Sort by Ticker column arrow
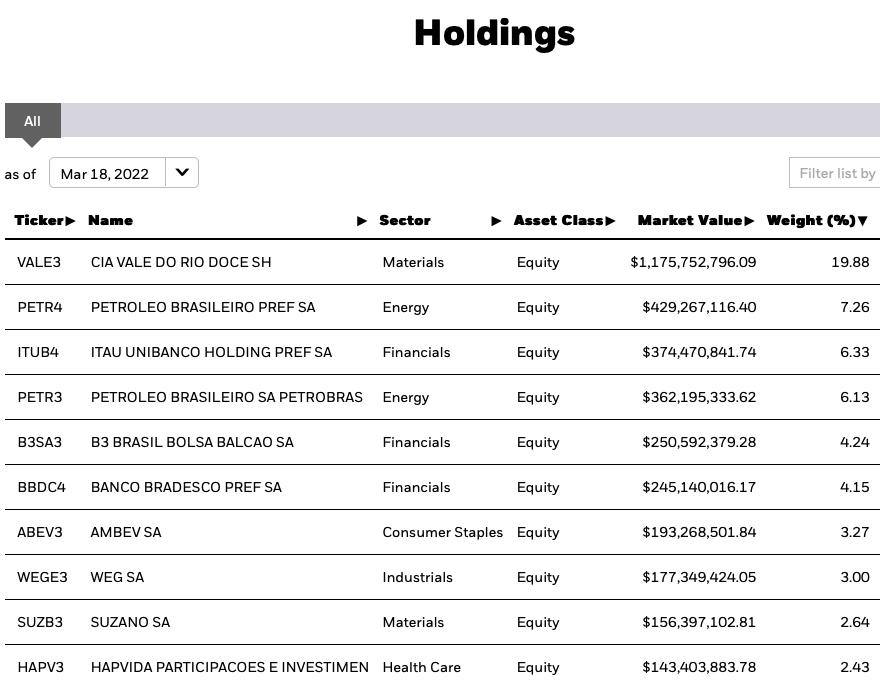The image size is (880, 687). click(x=70, y=221)
